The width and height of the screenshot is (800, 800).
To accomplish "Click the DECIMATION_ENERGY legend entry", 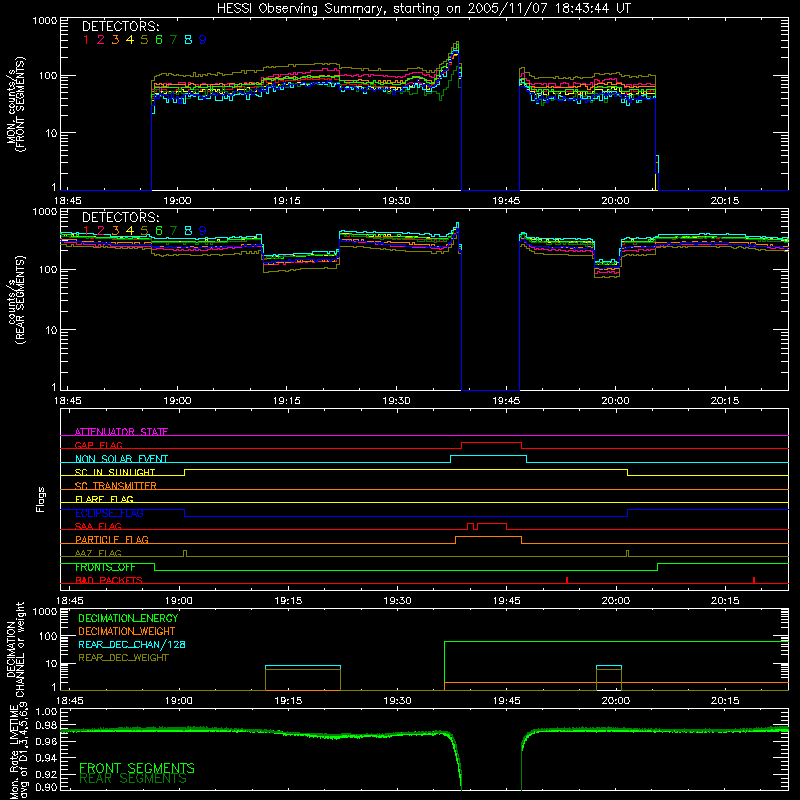I will point(129,618).
